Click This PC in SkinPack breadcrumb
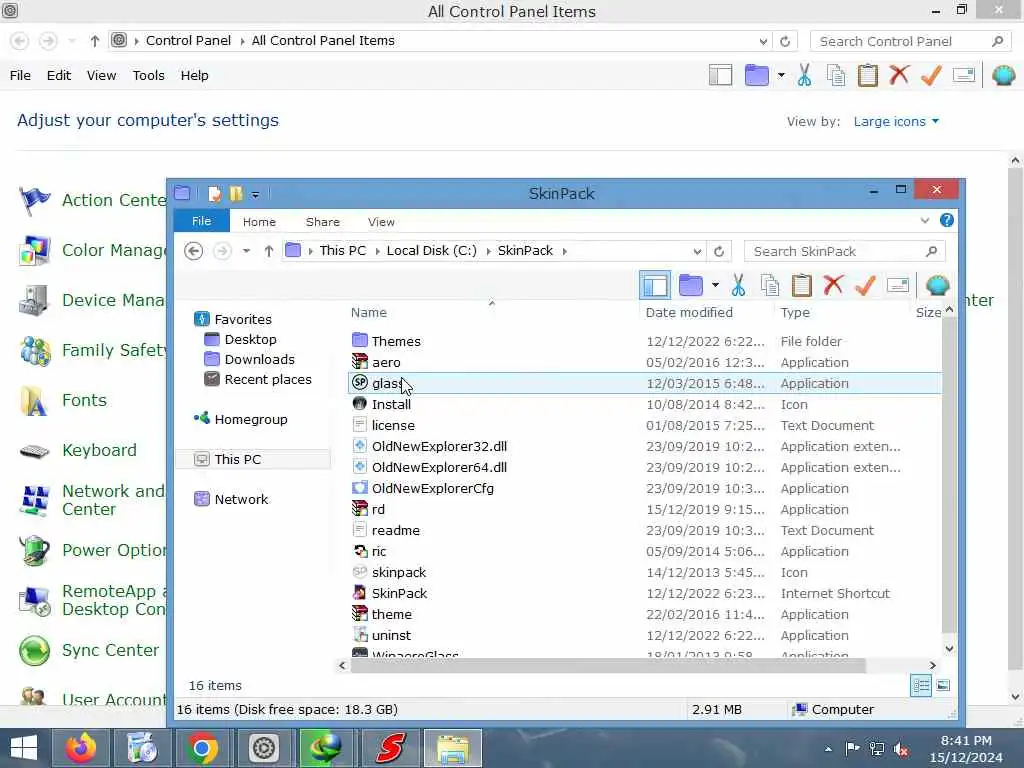1024x768 pixels. tap(342, 251)
